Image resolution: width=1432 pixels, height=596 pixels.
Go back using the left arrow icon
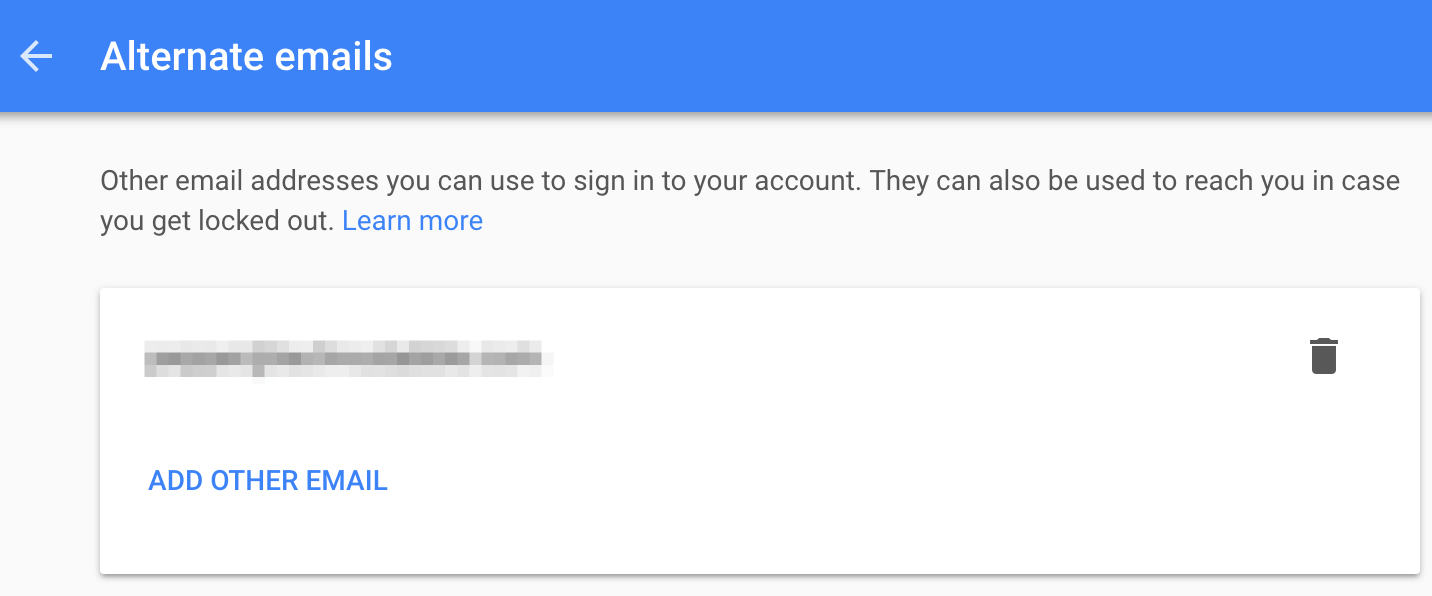(36, 57)
